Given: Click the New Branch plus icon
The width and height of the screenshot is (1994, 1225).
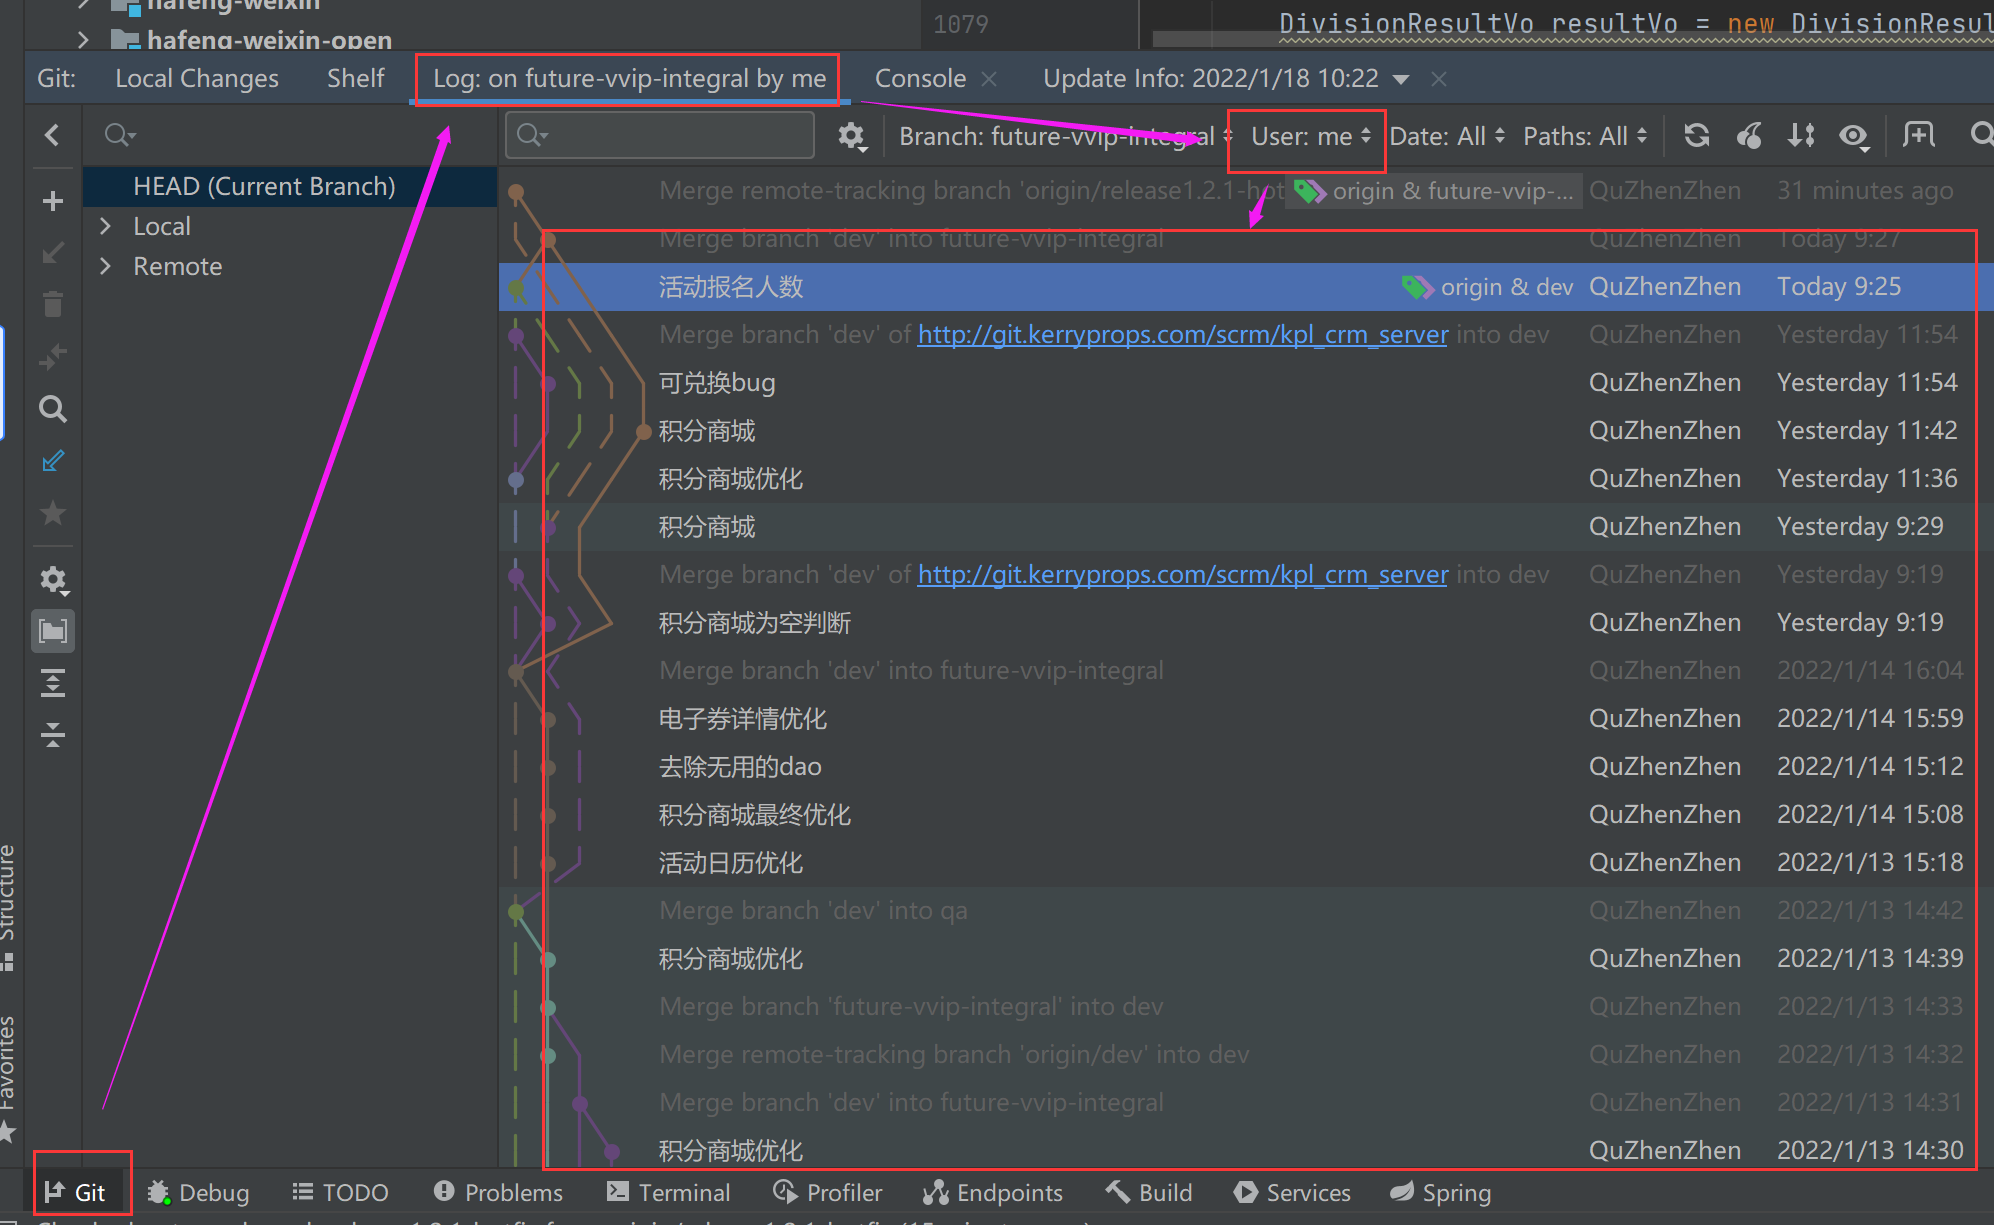Looking at the screenshot, I should (x=53, y=201).
